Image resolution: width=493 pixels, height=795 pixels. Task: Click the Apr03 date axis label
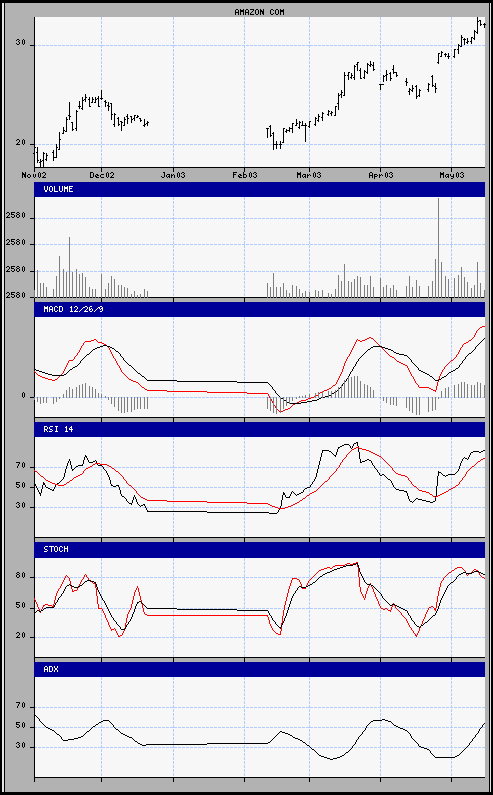point(380,175)
